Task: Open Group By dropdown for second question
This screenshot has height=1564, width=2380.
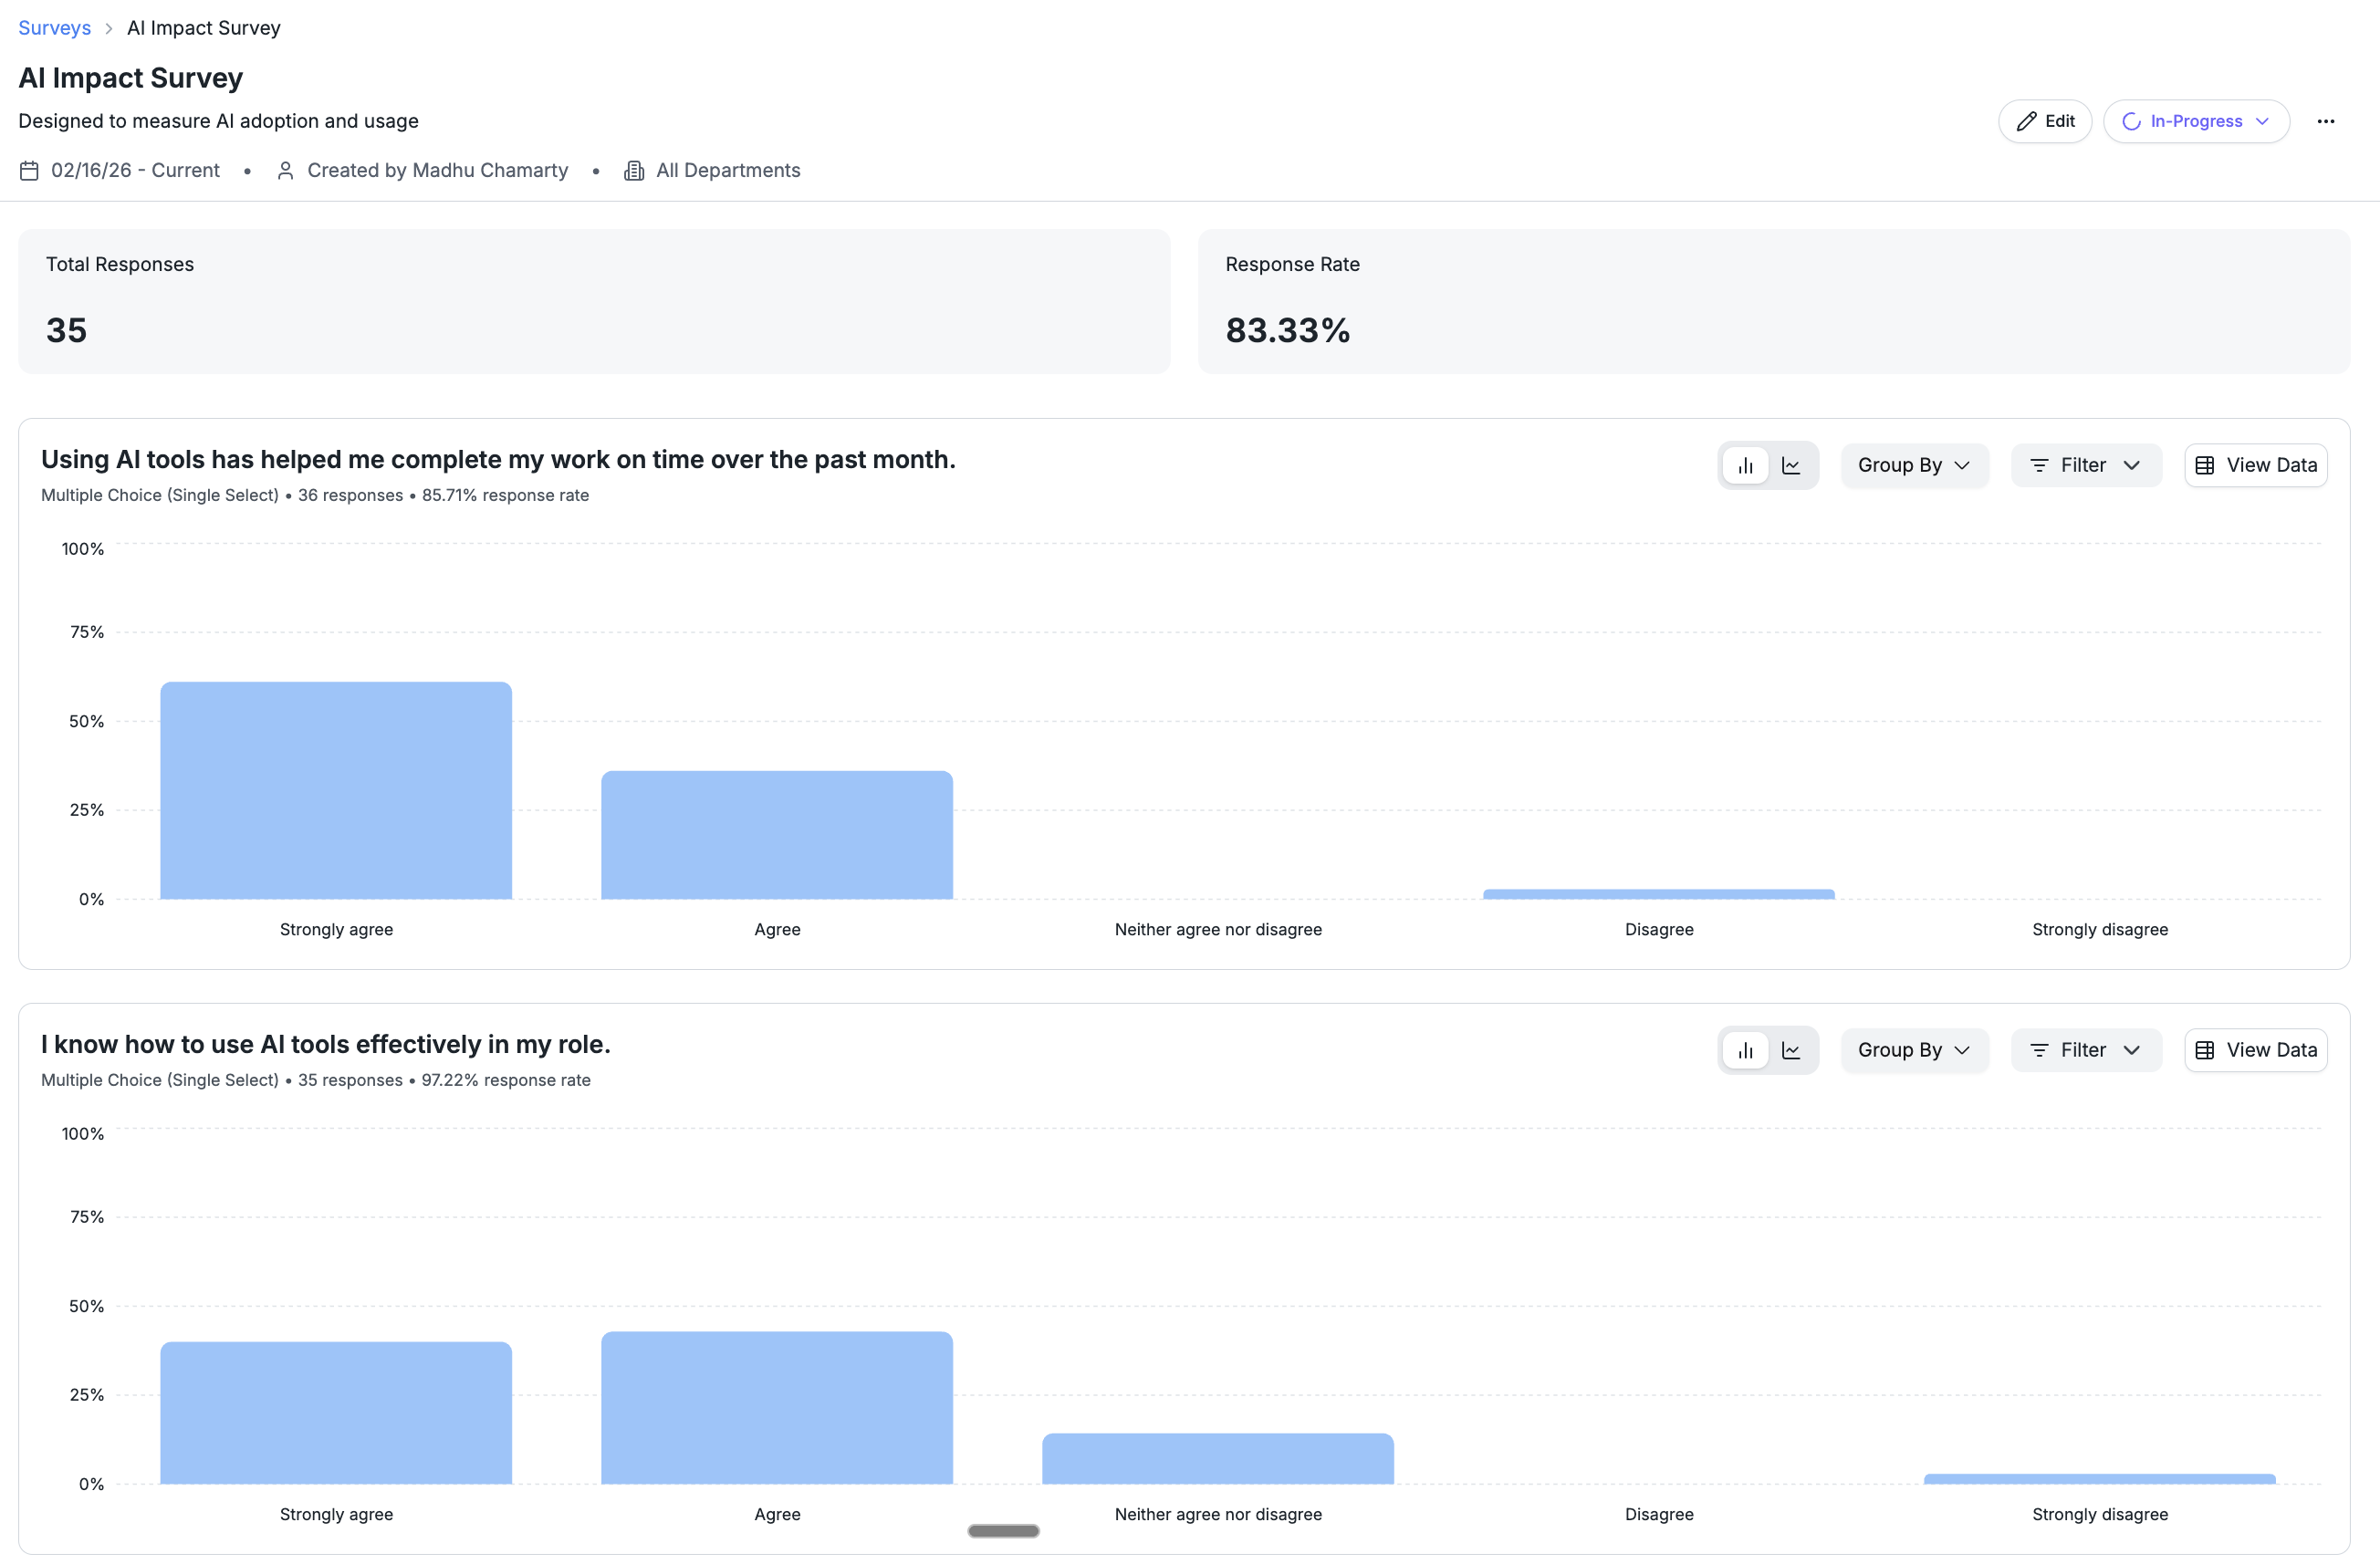Action: coord(1914,1050)
